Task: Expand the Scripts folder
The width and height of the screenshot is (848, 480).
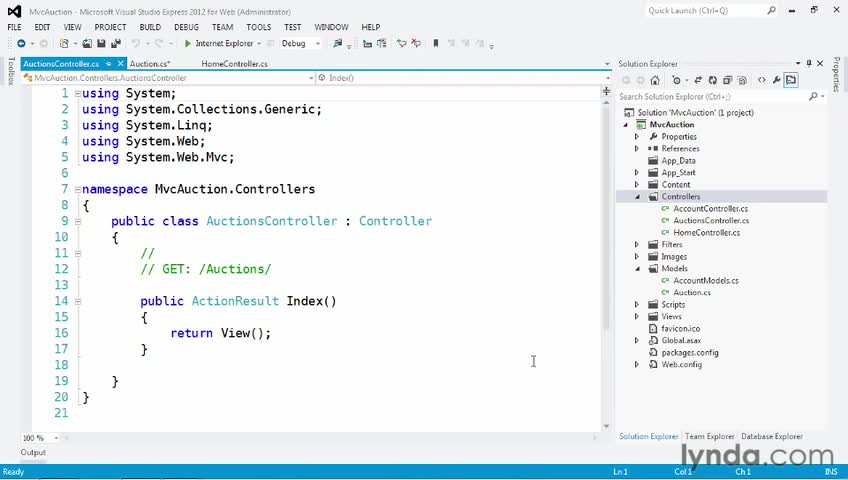Action: [637, 304]
